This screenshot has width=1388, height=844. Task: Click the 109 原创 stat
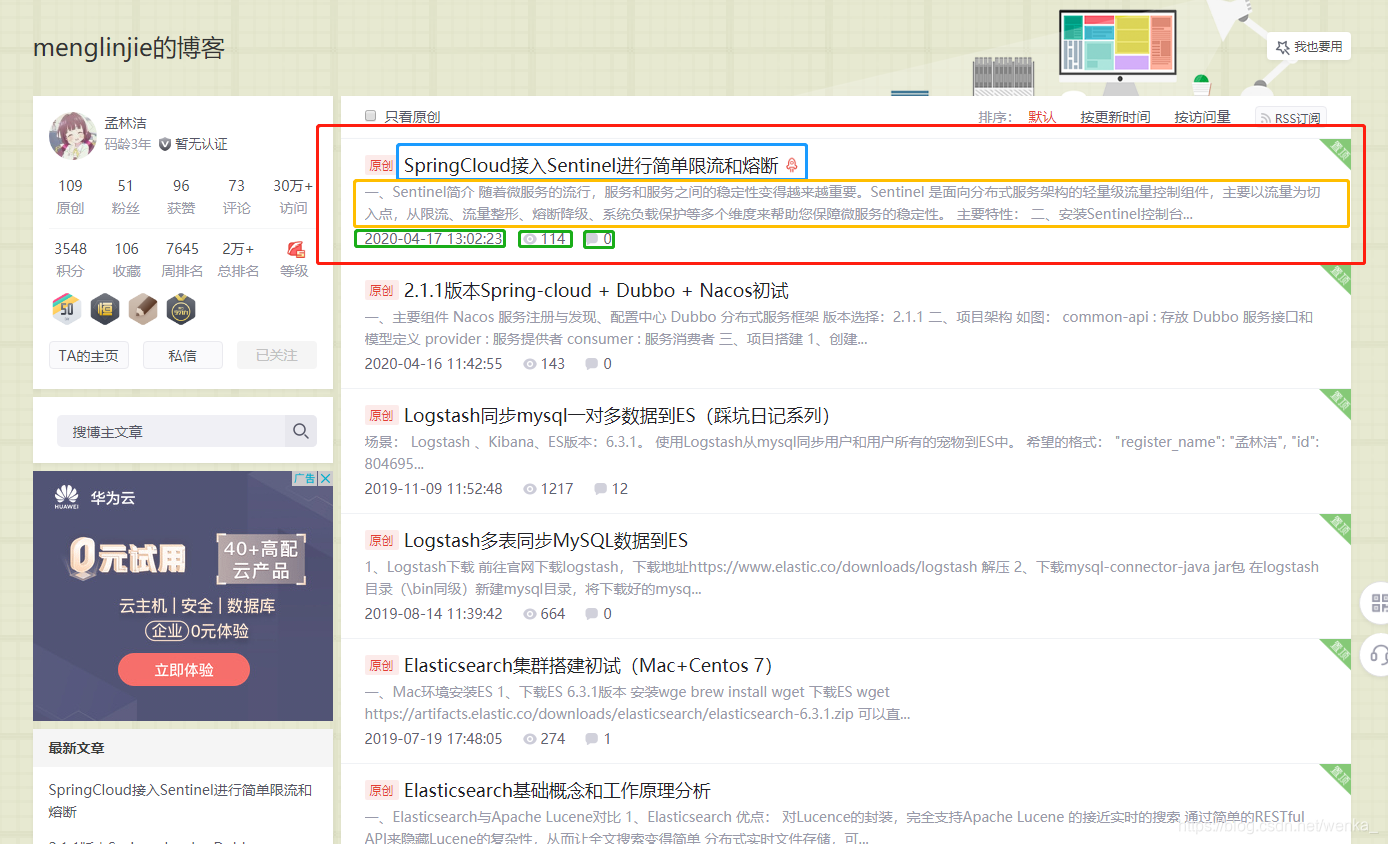pyautogui.click(x=70, y=197)
